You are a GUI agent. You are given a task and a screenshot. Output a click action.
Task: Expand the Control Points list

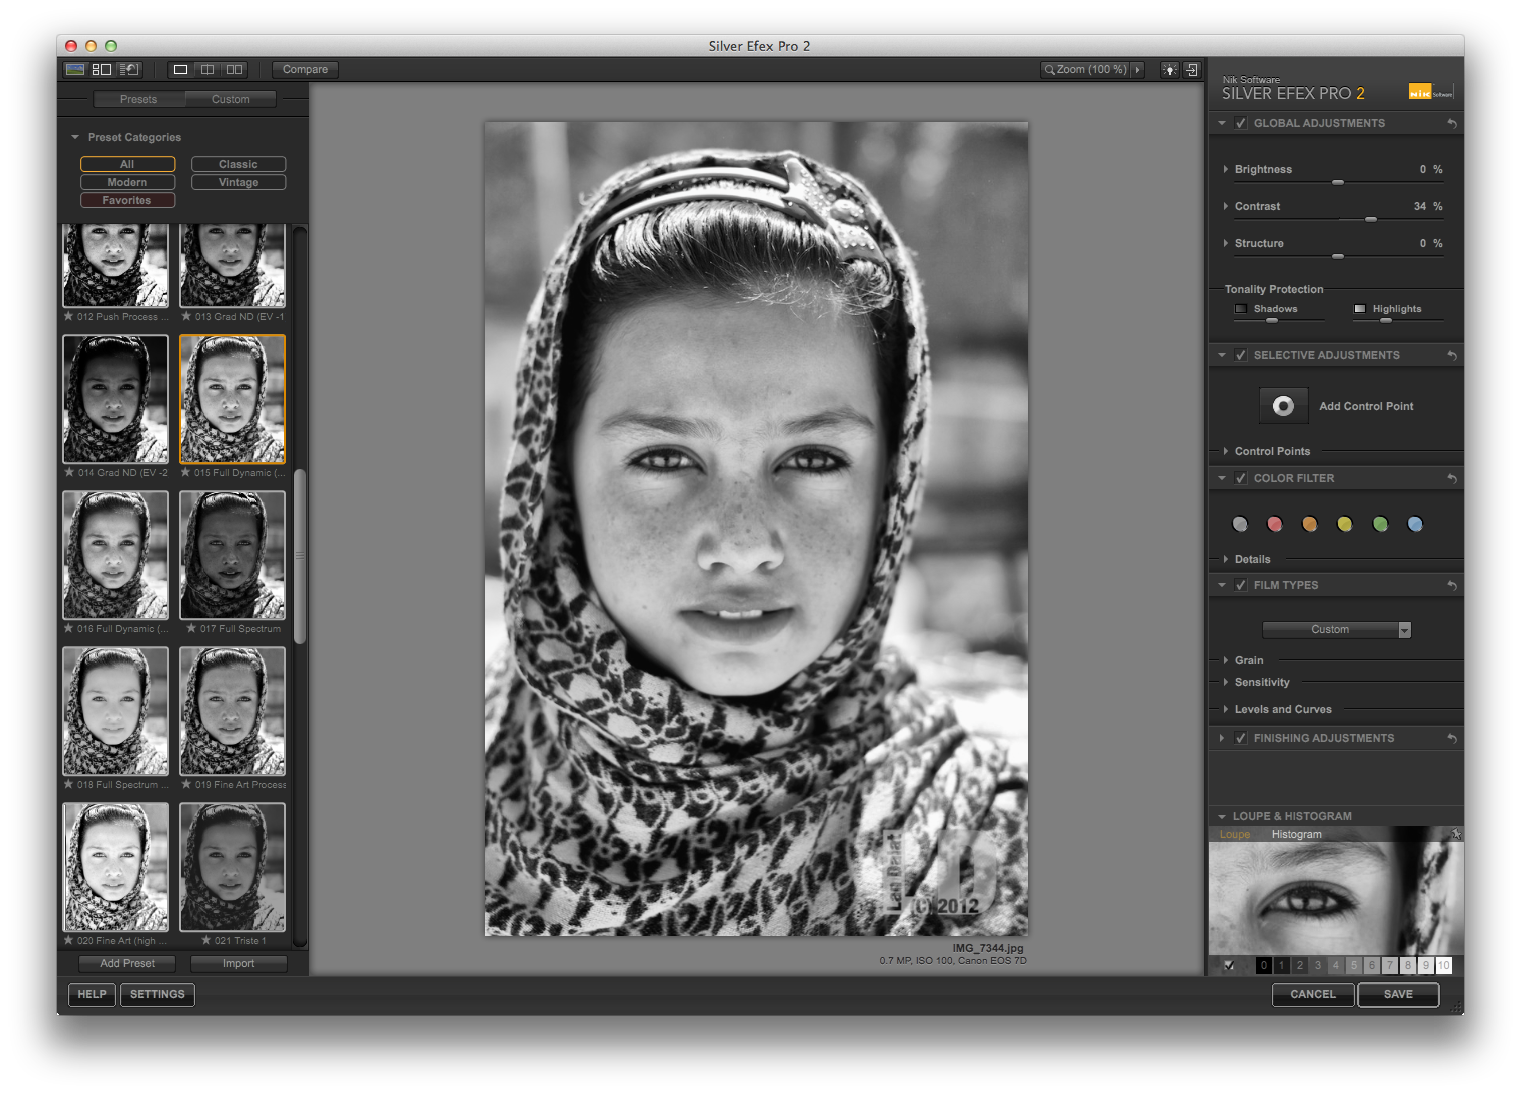(1226, 452)
